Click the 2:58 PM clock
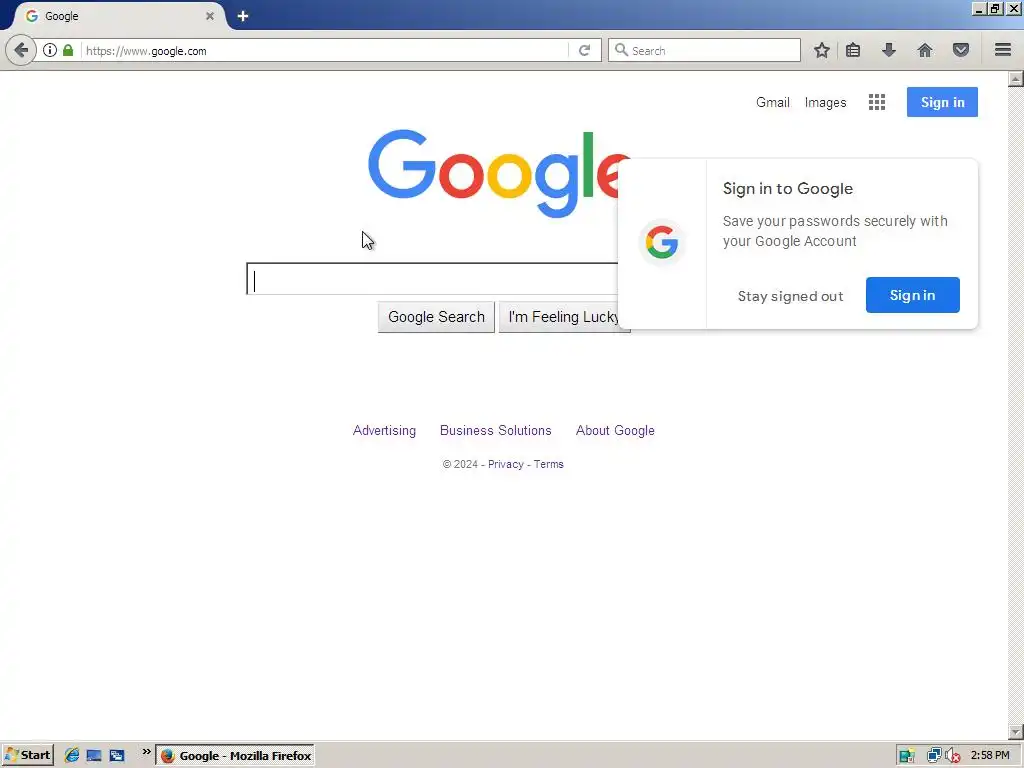This screenshot has width=1024, height=768. point(990,756)
